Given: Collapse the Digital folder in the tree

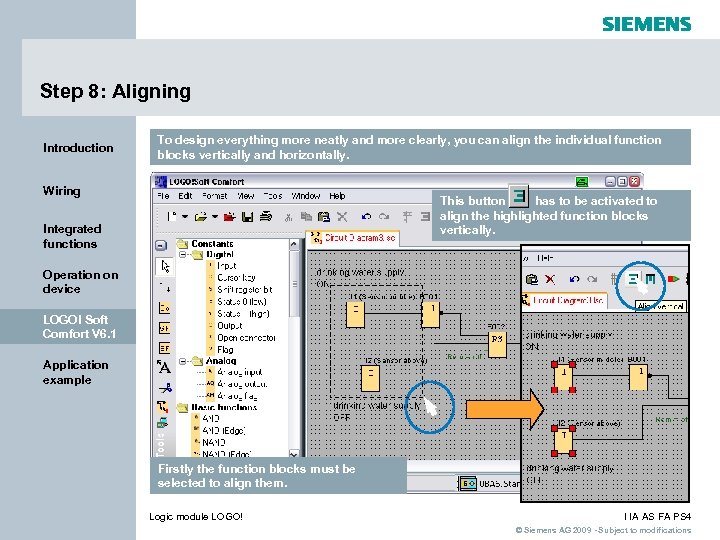Looking at the screenshot, I should (182, 254).
